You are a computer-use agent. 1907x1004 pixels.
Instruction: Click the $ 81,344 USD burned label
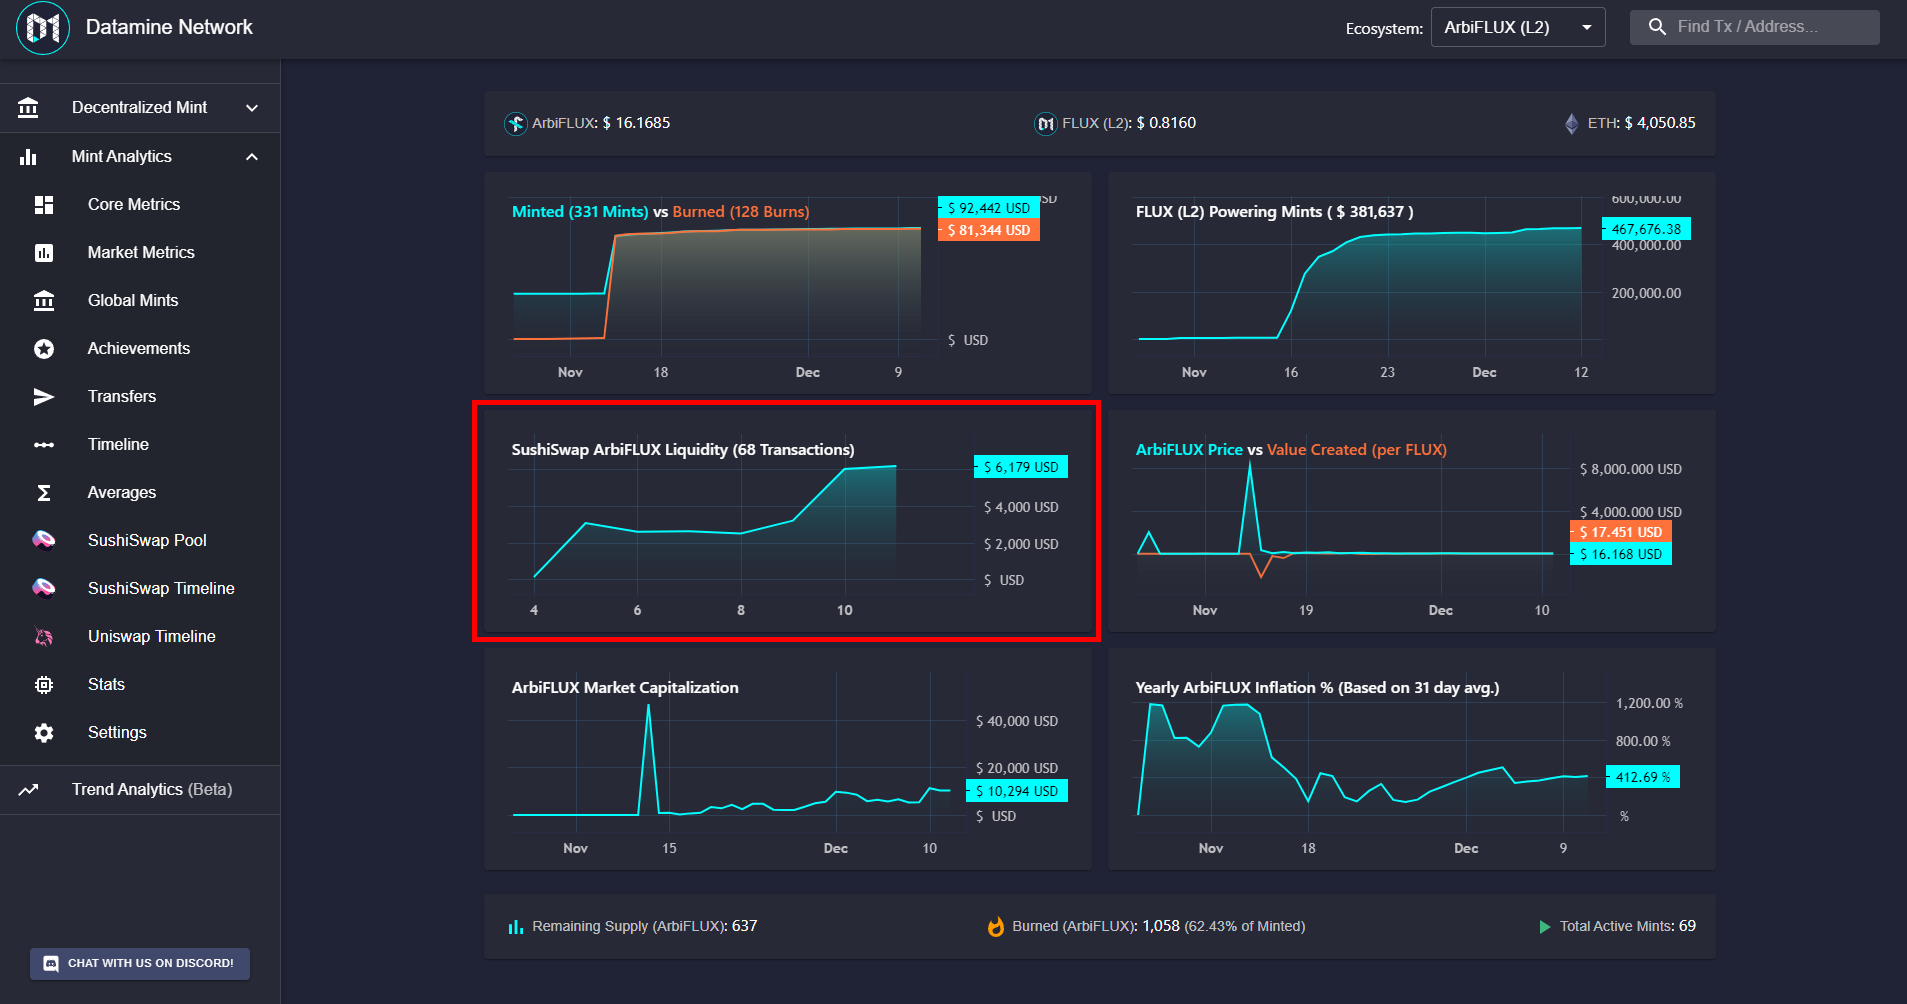coord(988,230)
